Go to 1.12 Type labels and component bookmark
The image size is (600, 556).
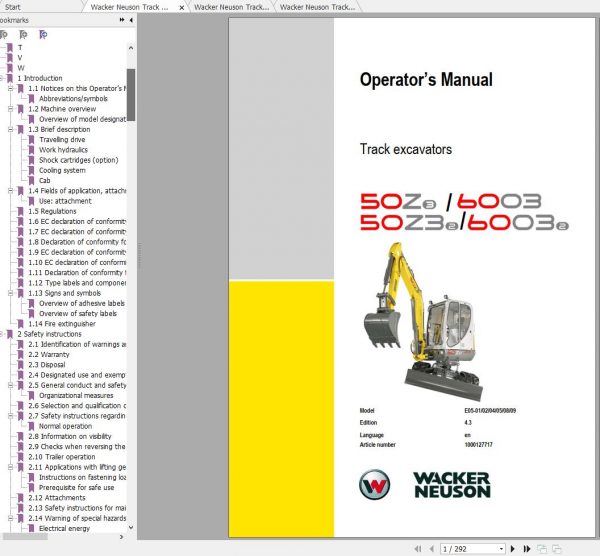coord(77,283)
